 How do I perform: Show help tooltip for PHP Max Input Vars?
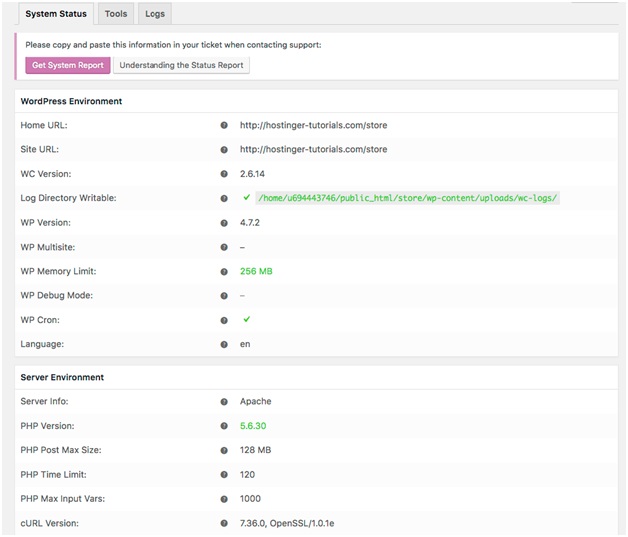click(x=224, y=499)
